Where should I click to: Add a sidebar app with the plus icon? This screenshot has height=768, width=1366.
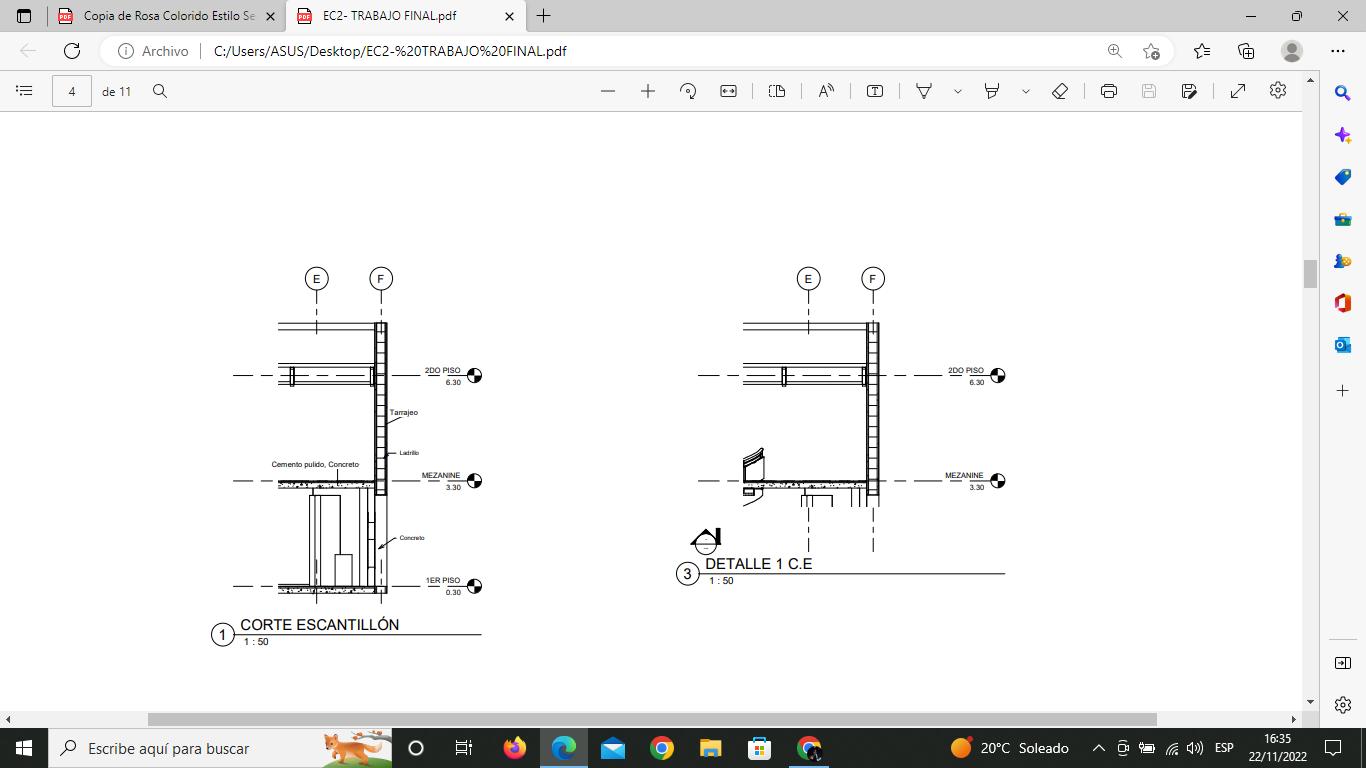pyautogui.click(x=1343, y=389)
